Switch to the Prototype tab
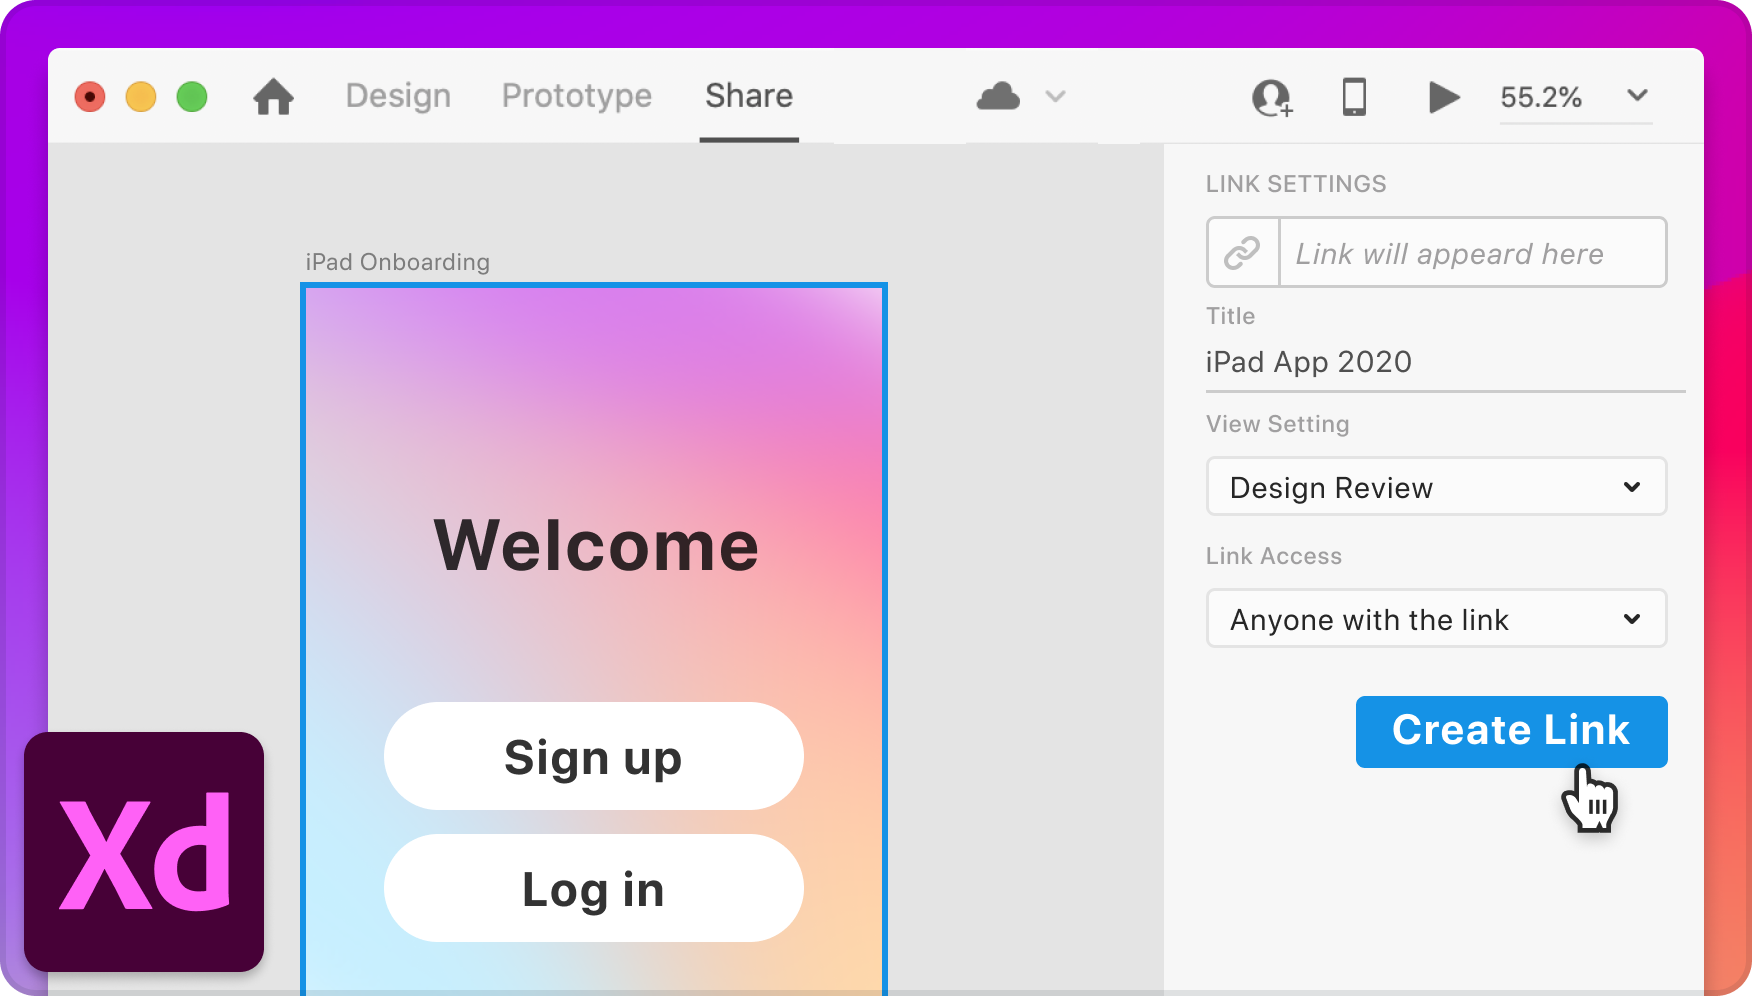 (x=577, y=96)
